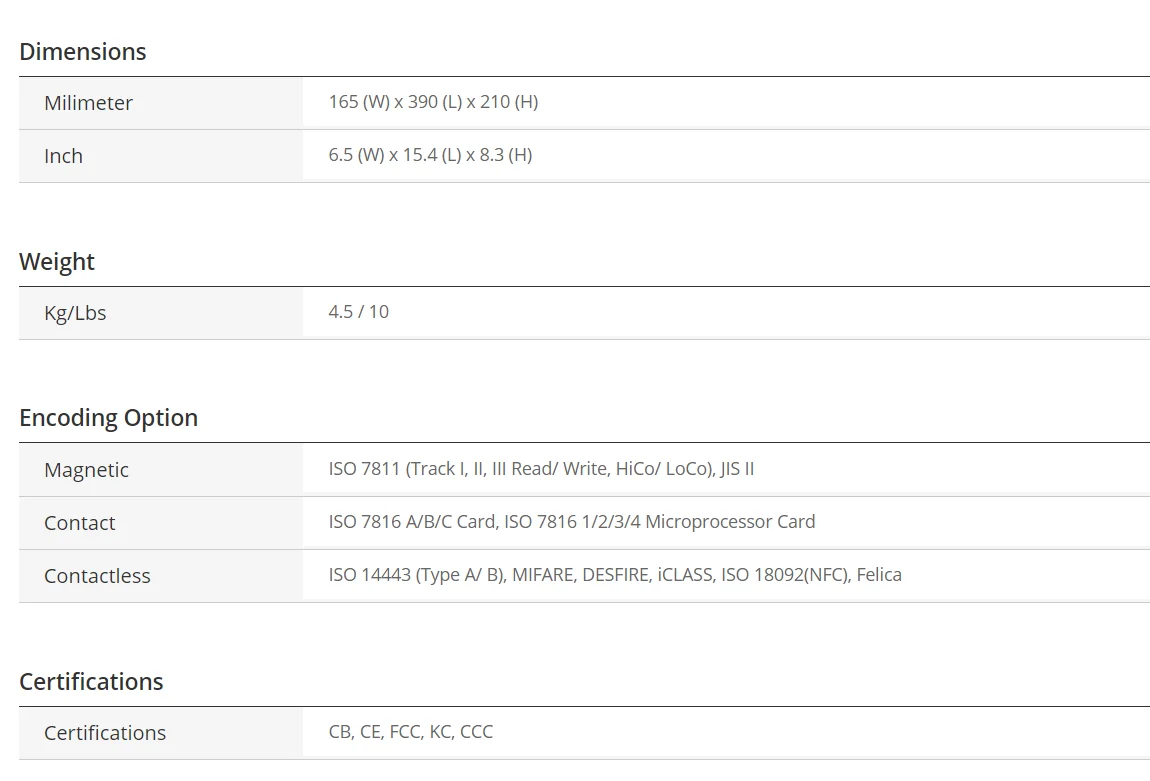Select the Contactless row label

coord(97,576)
